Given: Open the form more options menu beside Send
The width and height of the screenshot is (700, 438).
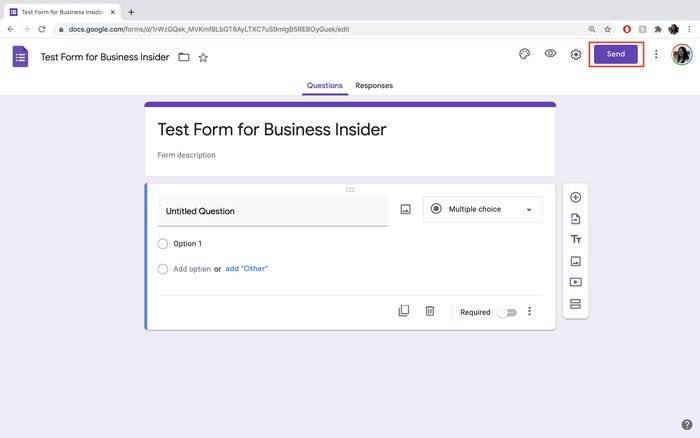Looking at the screenshot, I should pyautogui.click(x=656, y=54).
